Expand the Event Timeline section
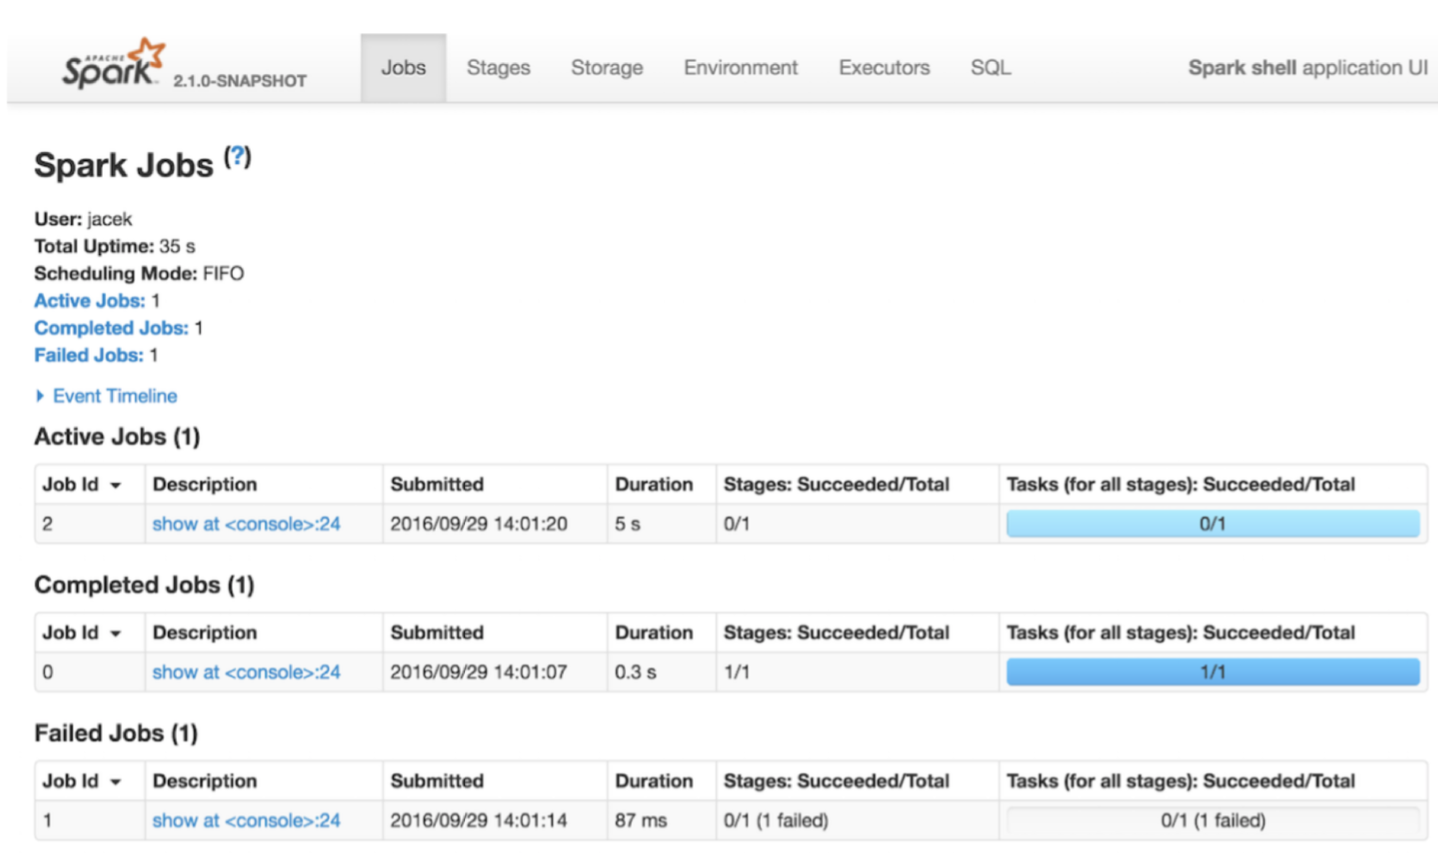1438x854 pixels. (106, 396)
